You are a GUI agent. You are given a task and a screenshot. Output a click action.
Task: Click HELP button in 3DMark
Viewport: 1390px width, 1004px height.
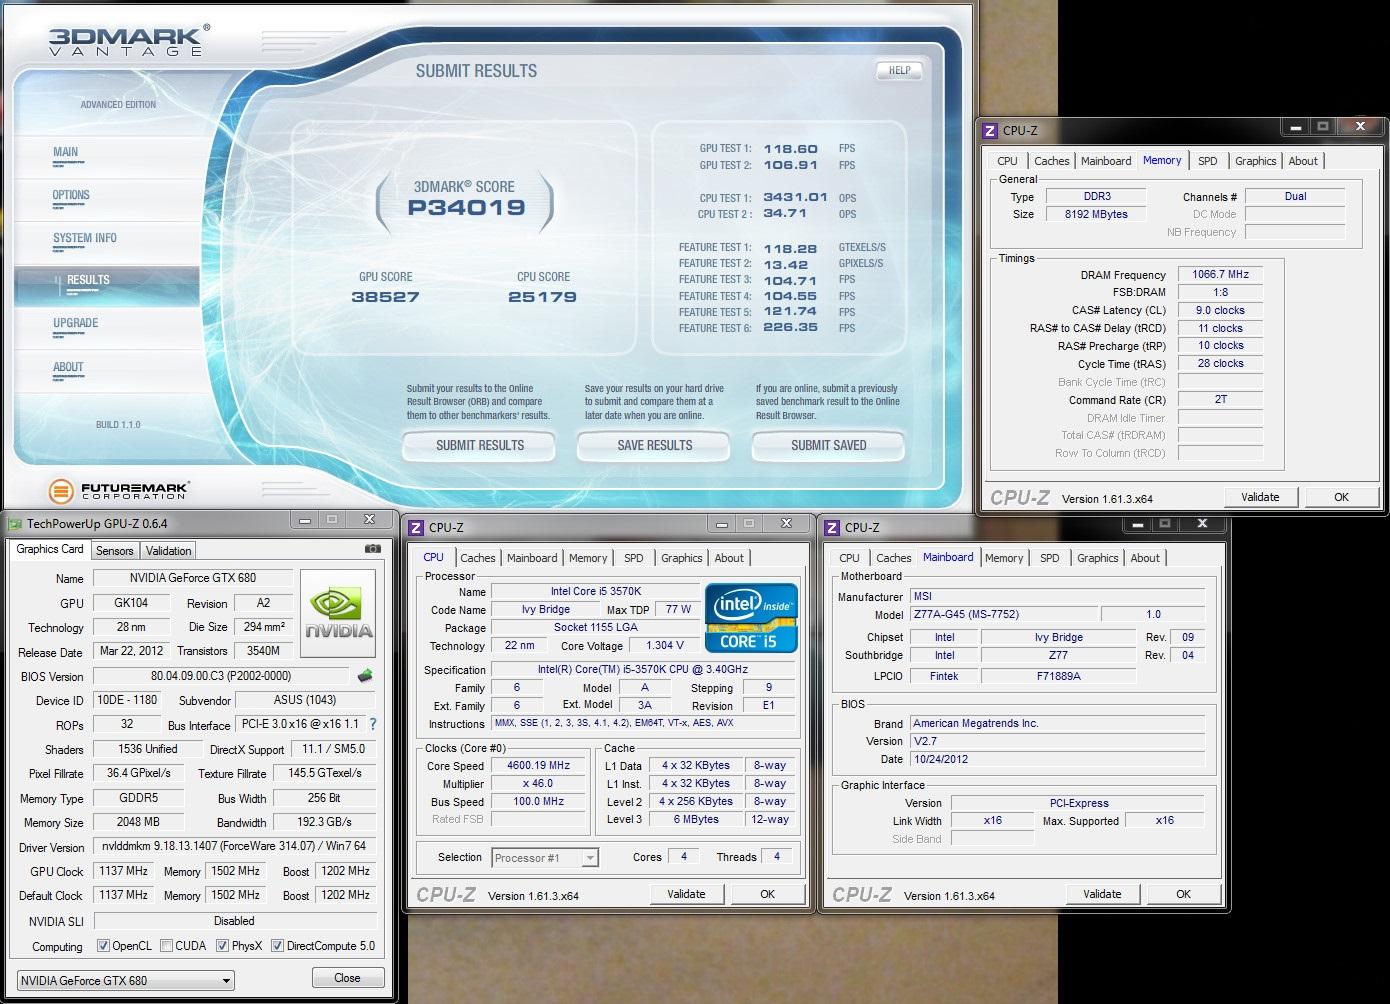[x=900, y=70]
